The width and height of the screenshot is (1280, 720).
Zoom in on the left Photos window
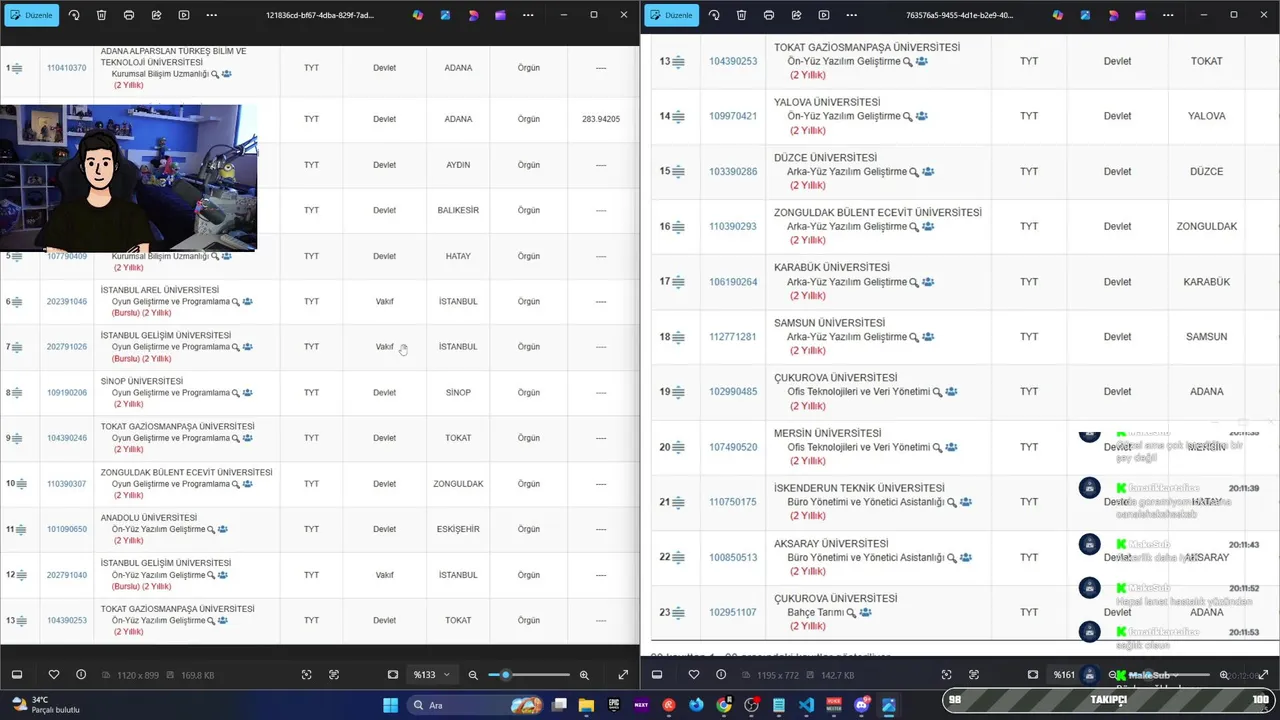[x=584, y=675]
